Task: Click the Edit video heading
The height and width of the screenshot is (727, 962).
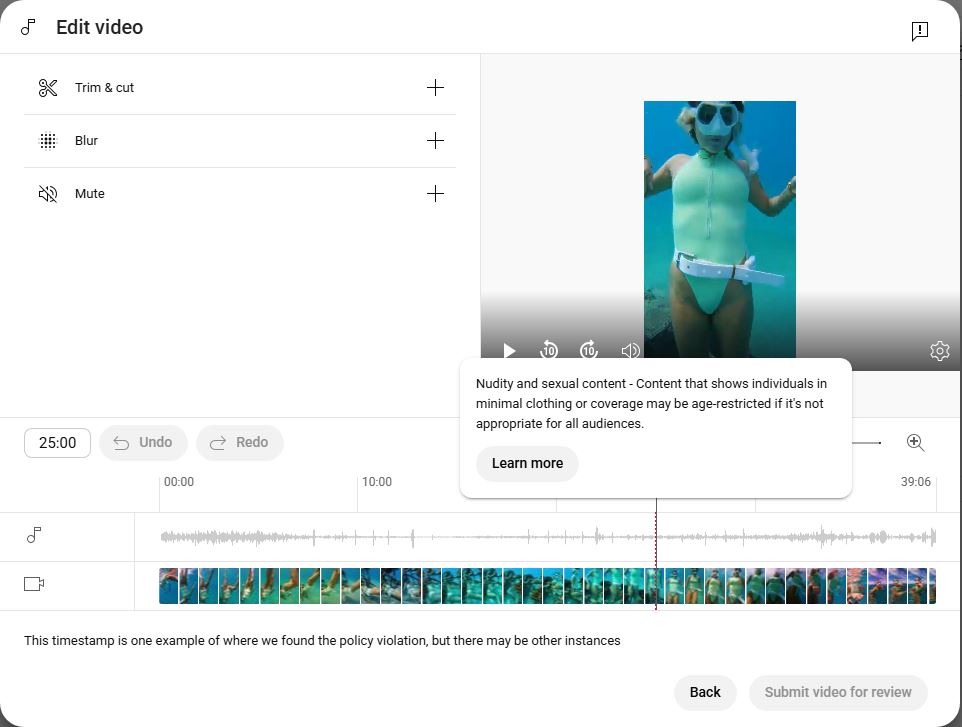Action: 99,28
